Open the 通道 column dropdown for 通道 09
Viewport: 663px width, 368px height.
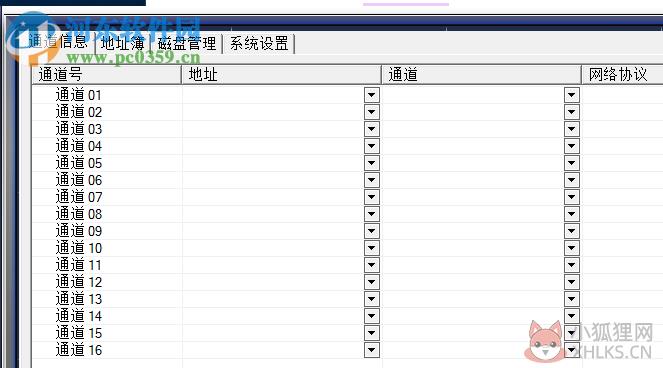pos(572,231)
